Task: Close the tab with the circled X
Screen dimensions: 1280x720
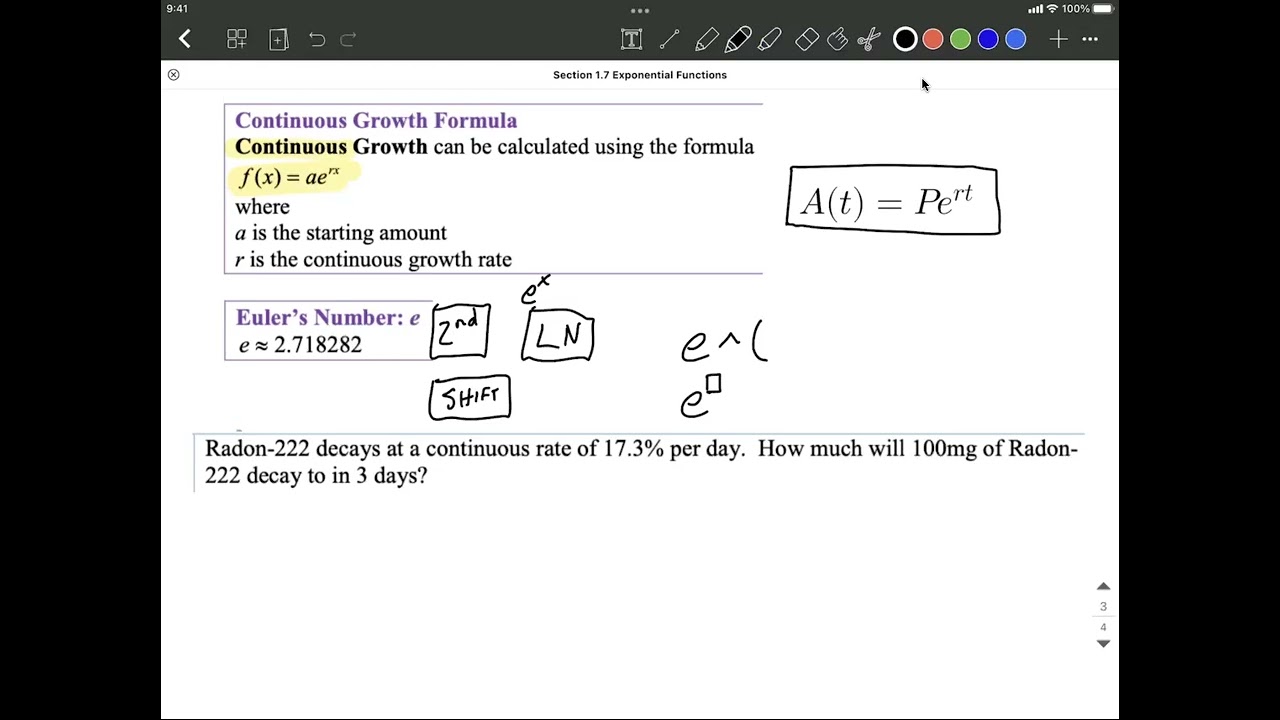Action: click(x=173, y=75)
